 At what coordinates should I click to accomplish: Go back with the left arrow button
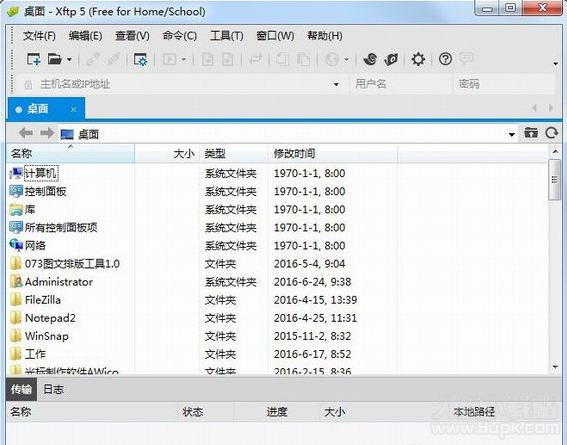point(26,133)
